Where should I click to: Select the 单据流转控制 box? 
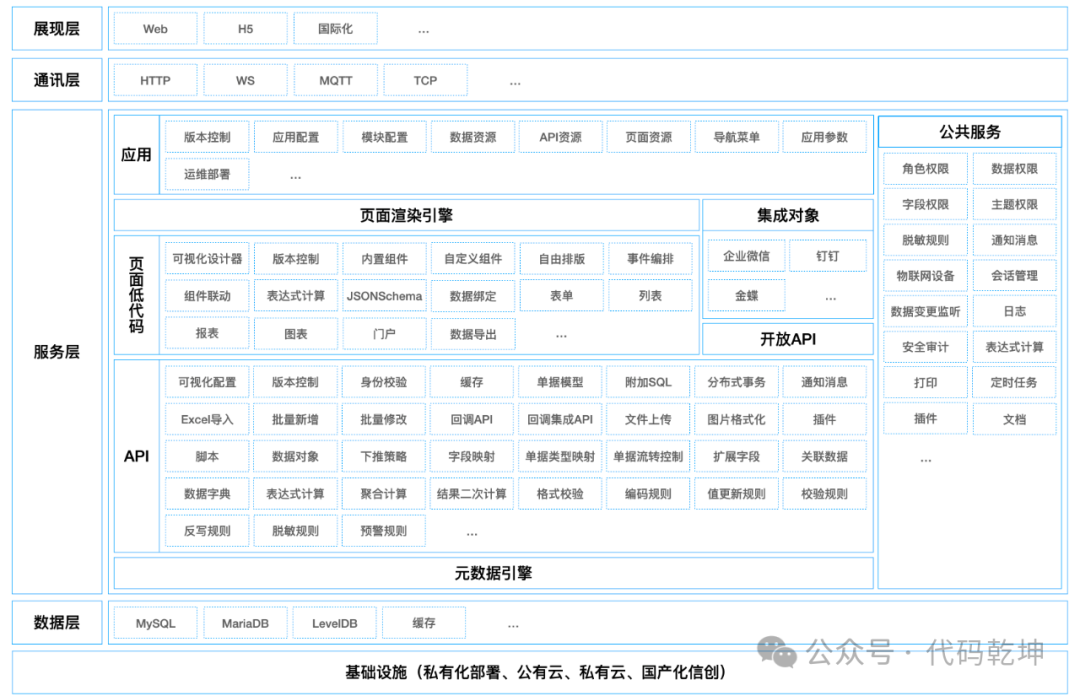(648, 456)
